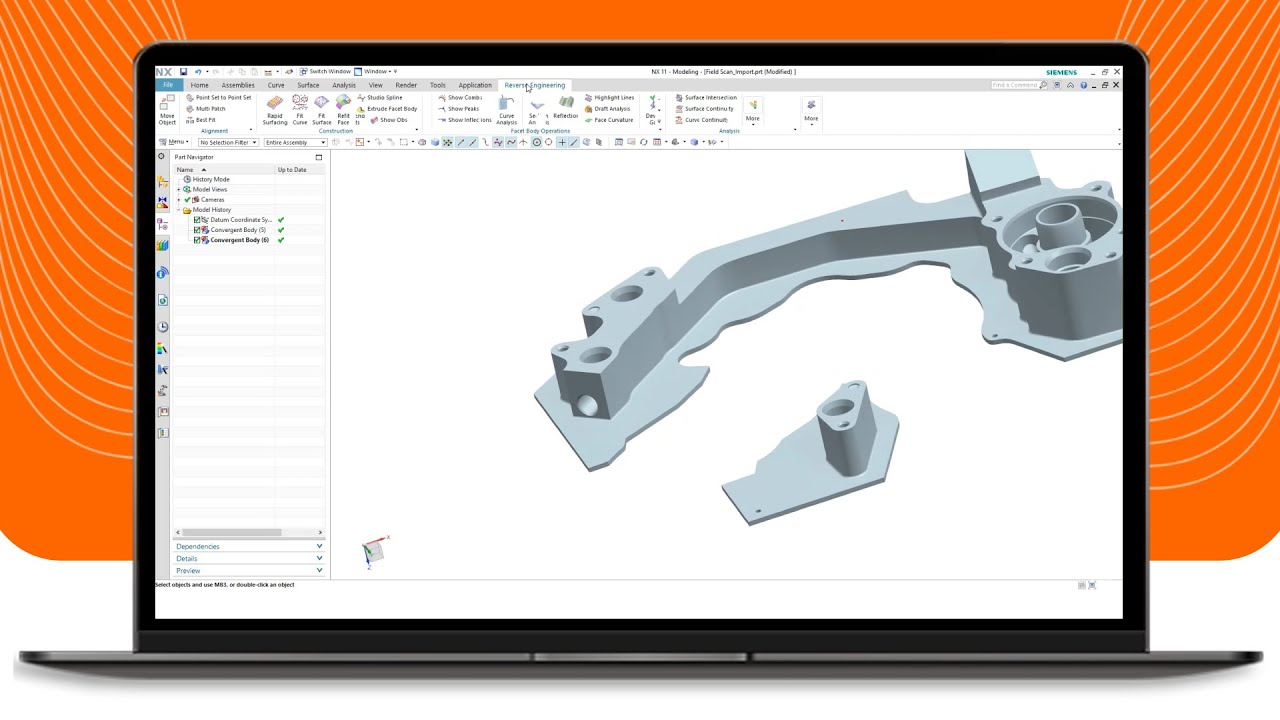This screenshot has width=1280, height=720.
Task: Switch to the Render ribbon tab
Action: [x=406, y=85]
